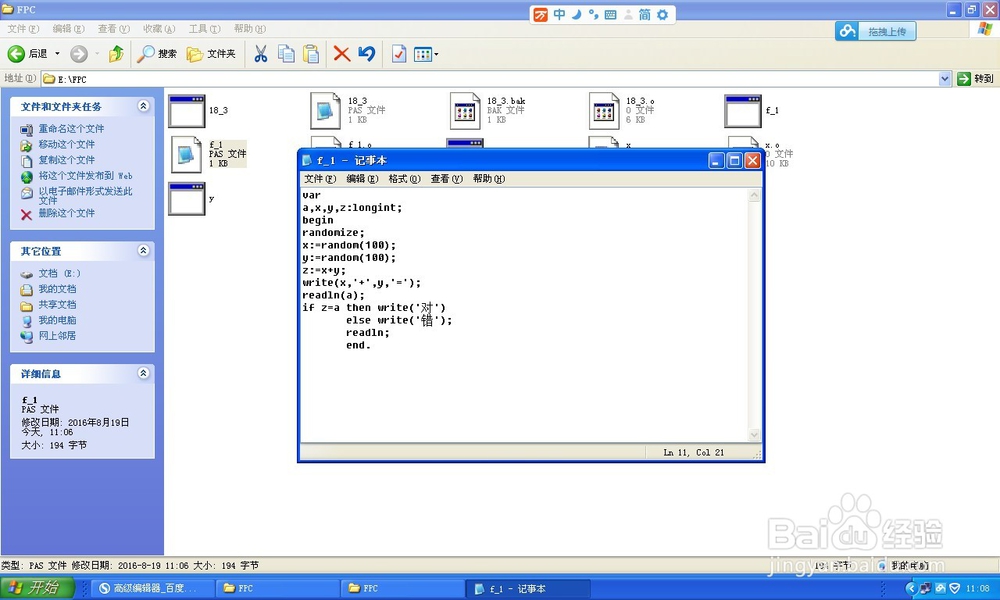Screen dimensions: 1000x600
Task: Open Notepad 查看(V) menu
Action: pos(446,179)
